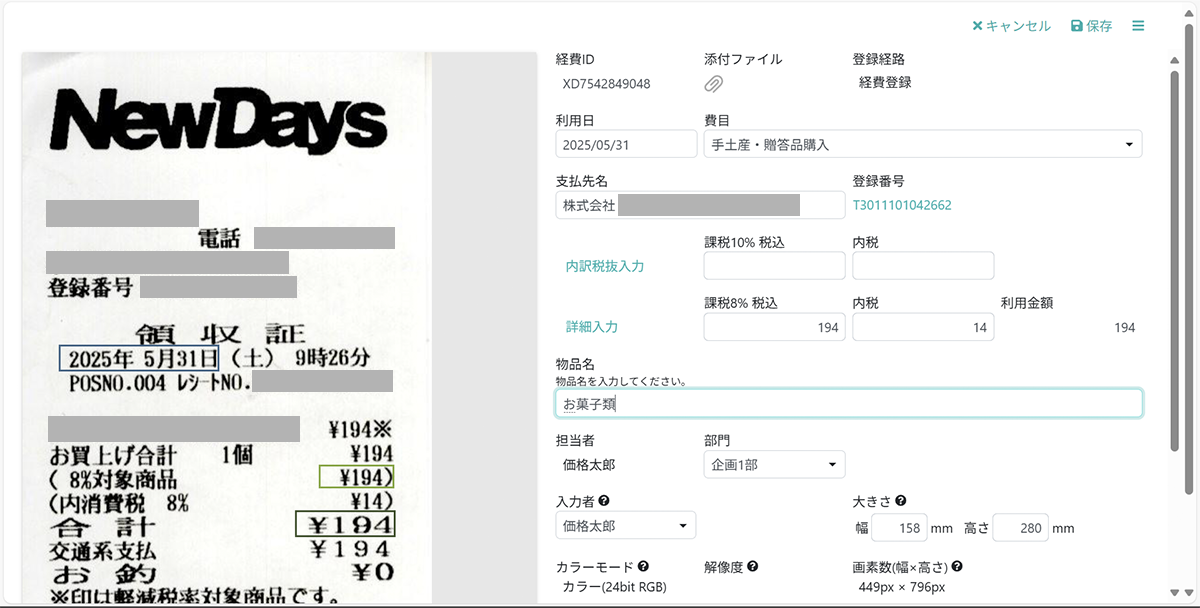Save the expense with 保存
The image size is (1200, 608).
point(1092,26)
